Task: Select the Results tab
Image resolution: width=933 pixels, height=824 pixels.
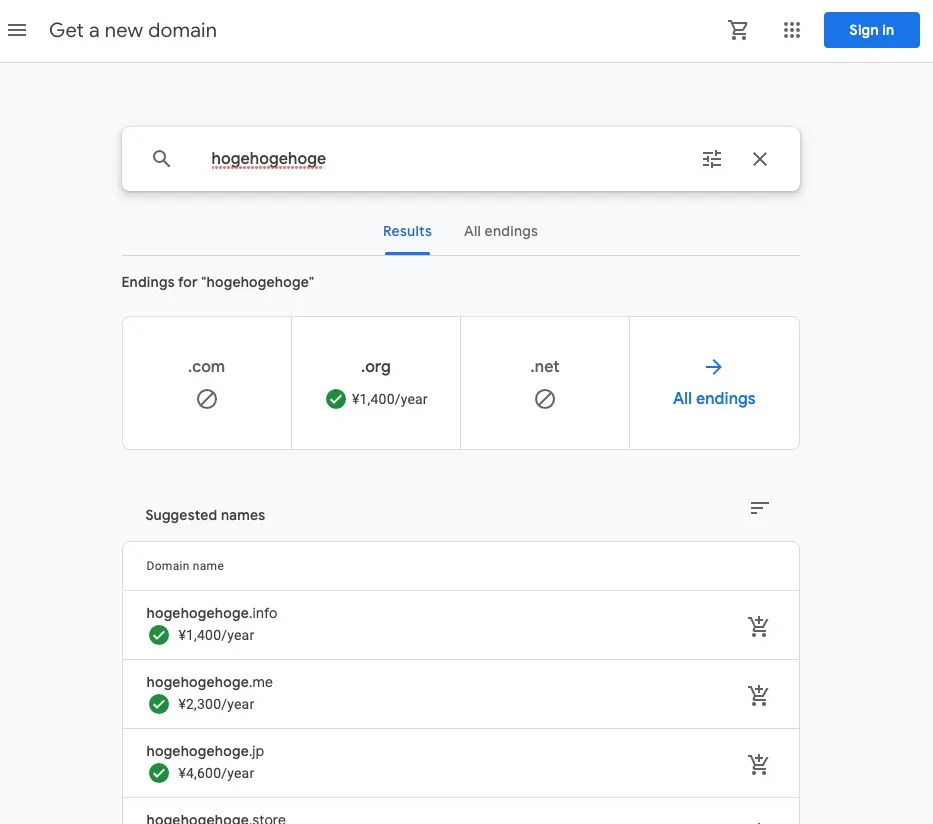Action: tap(407, 231)
